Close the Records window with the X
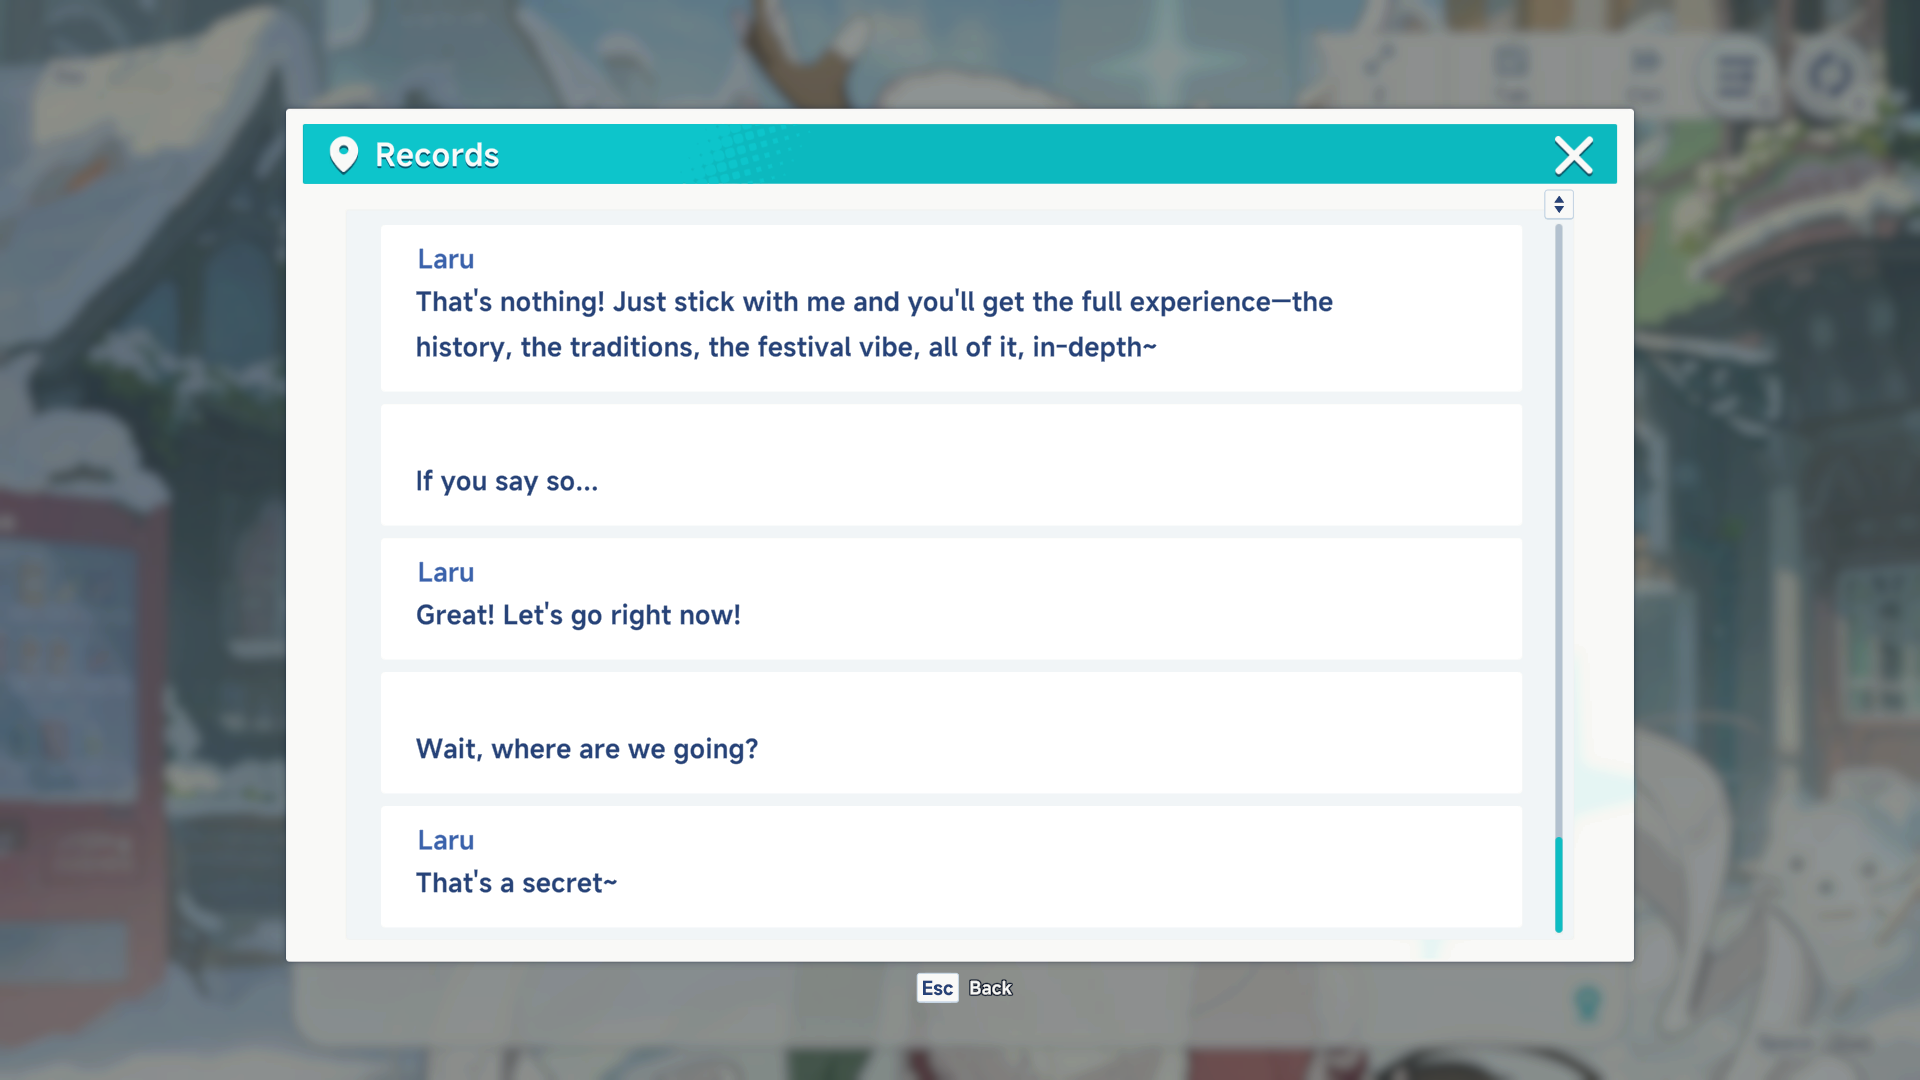The width and height of the screenshot is (1920, 1080). point(1573,155)
